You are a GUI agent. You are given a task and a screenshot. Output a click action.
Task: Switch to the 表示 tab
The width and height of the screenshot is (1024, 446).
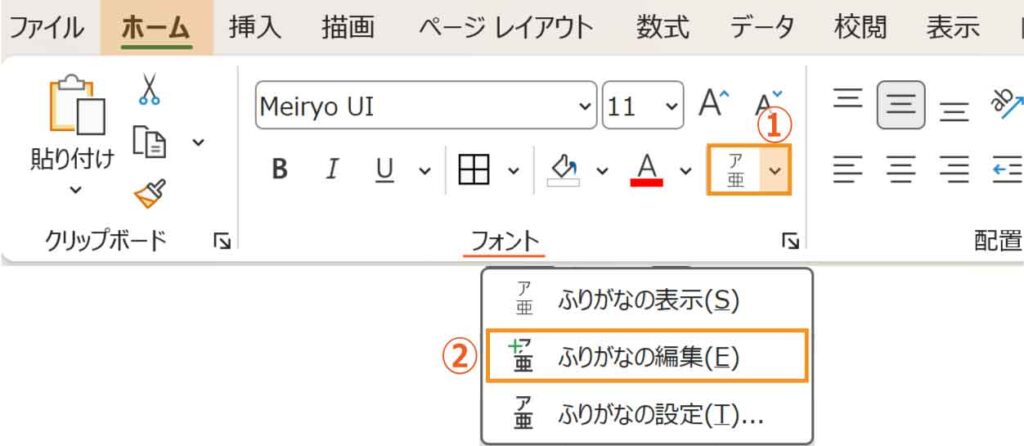pyautogui.click(x=953, y=27)
